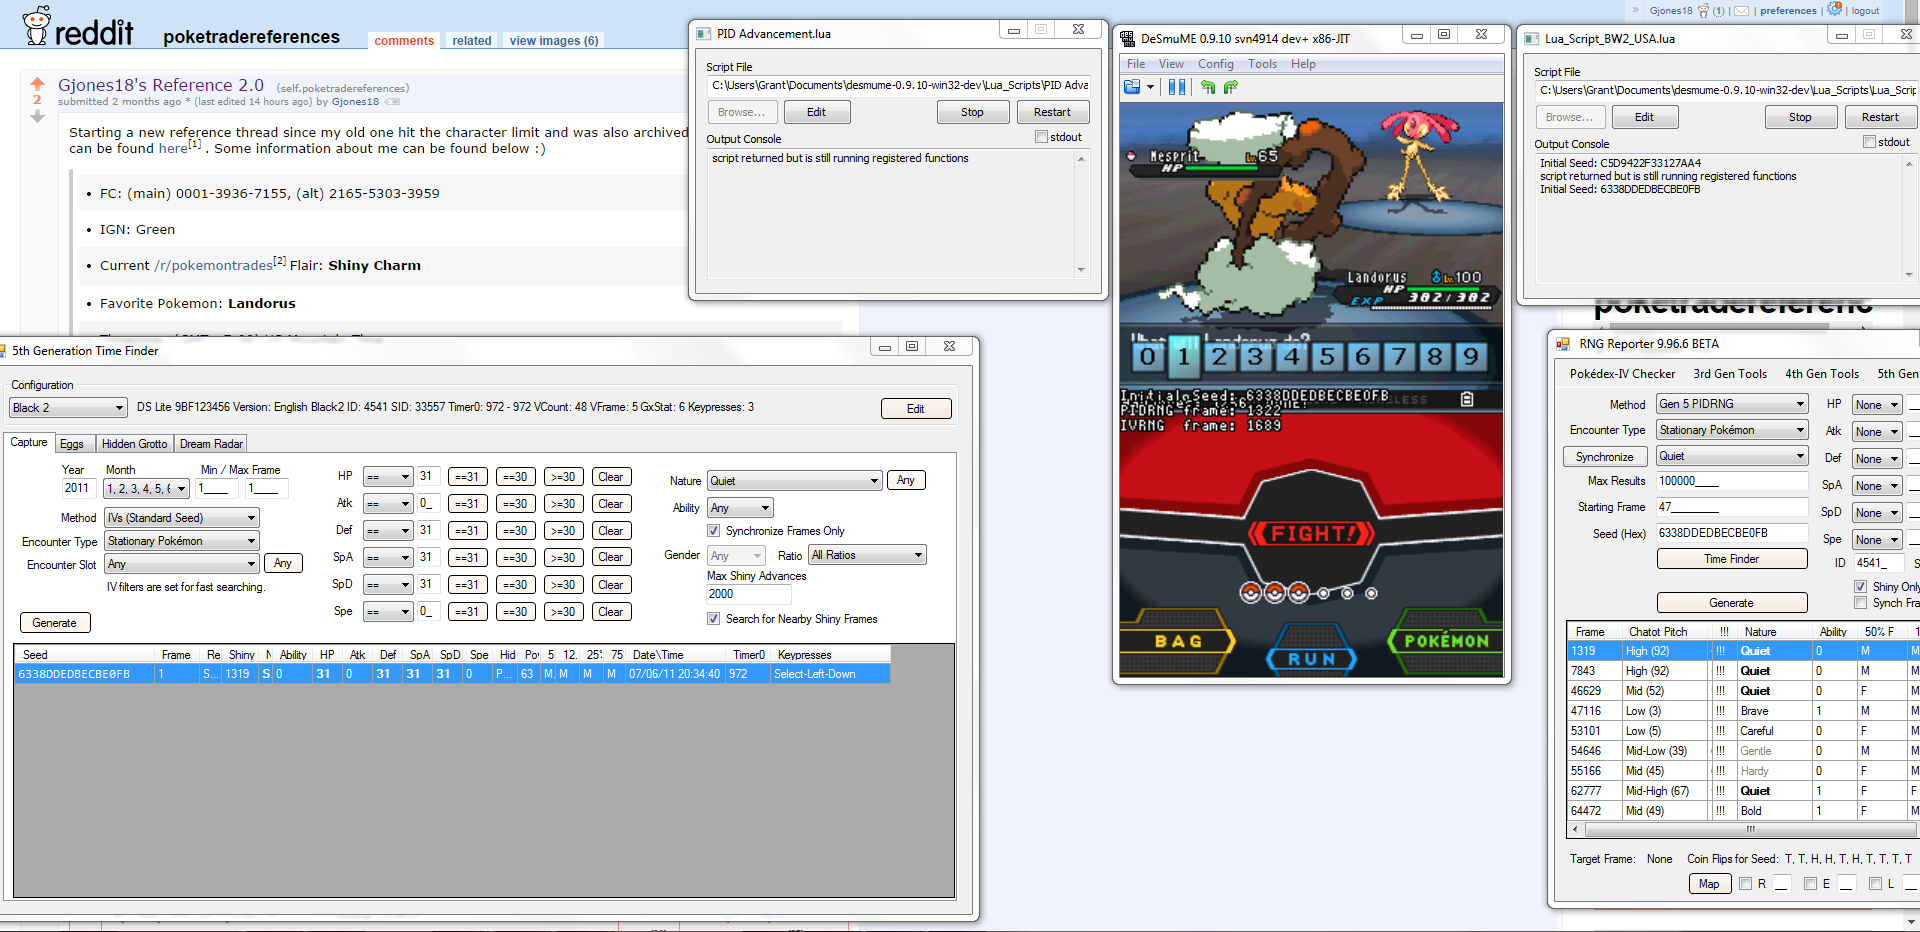Screen dimensions: 1920x932
Task: Open the IVs (Standard Seed) Method dropdown
Action: click(182, 518)
